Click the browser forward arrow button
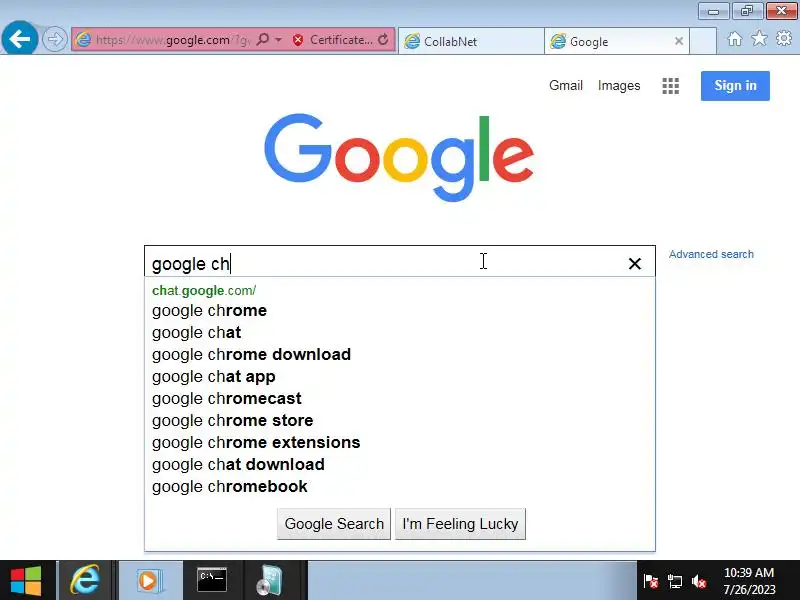Viewport: 800px width, 600px height. tap(55, 39)
